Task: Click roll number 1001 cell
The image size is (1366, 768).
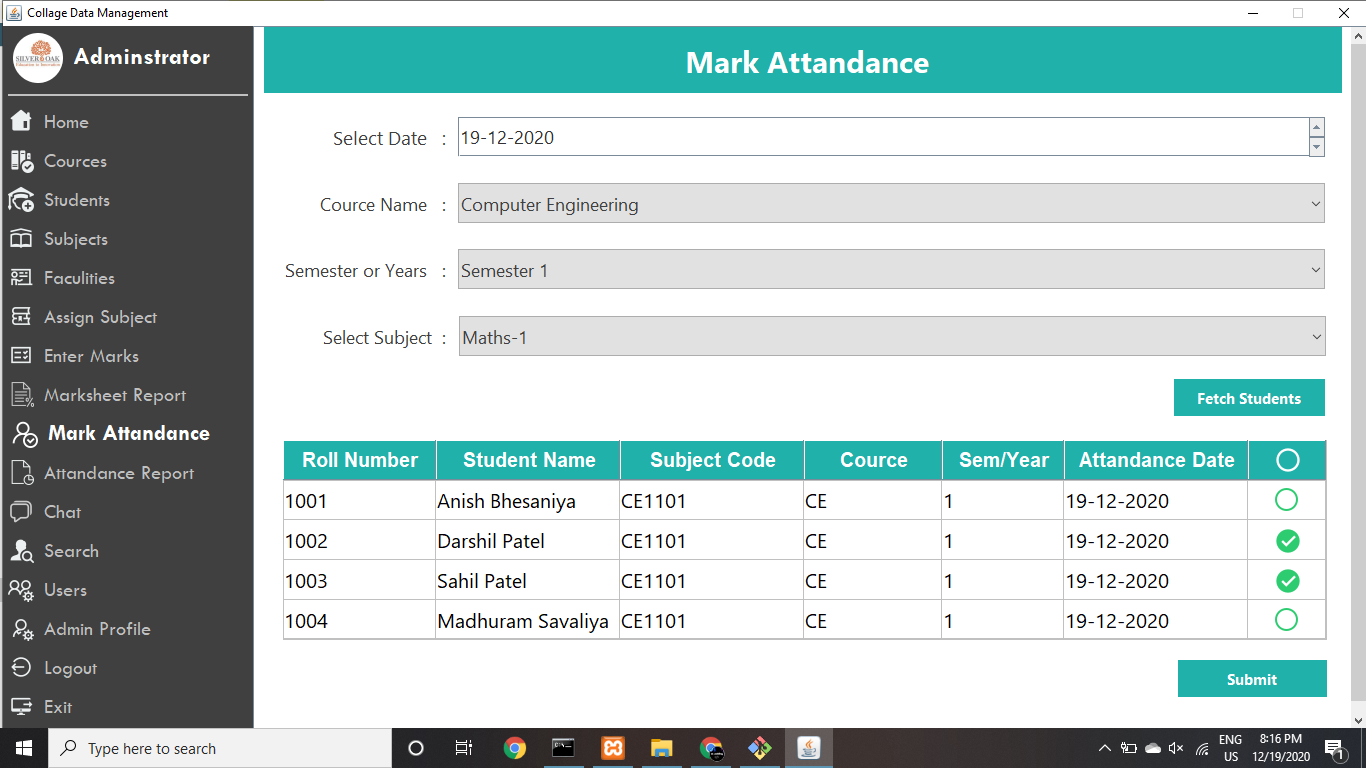Action: click(x=360, y=501)
